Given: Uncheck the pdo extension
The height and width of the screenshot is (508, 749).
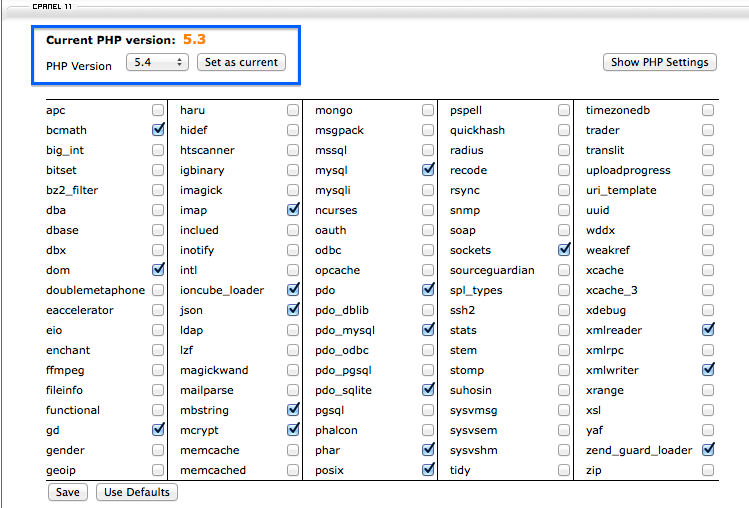Looking at the screenshot, I should point(428,290).
